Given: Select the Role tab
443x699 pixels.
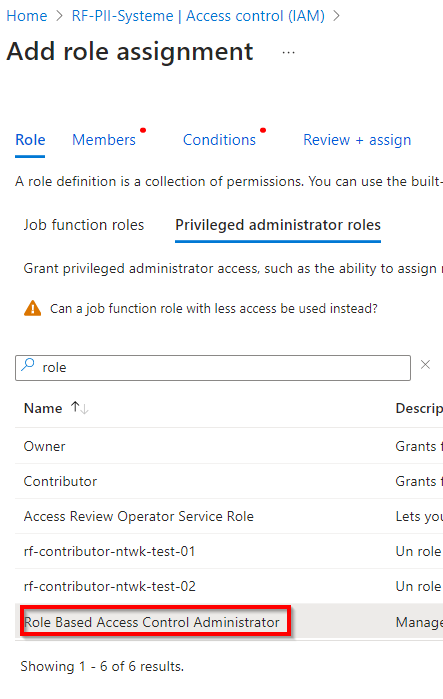Looking at the screenshot, I should pyautogui.click(x=30, y=140).
